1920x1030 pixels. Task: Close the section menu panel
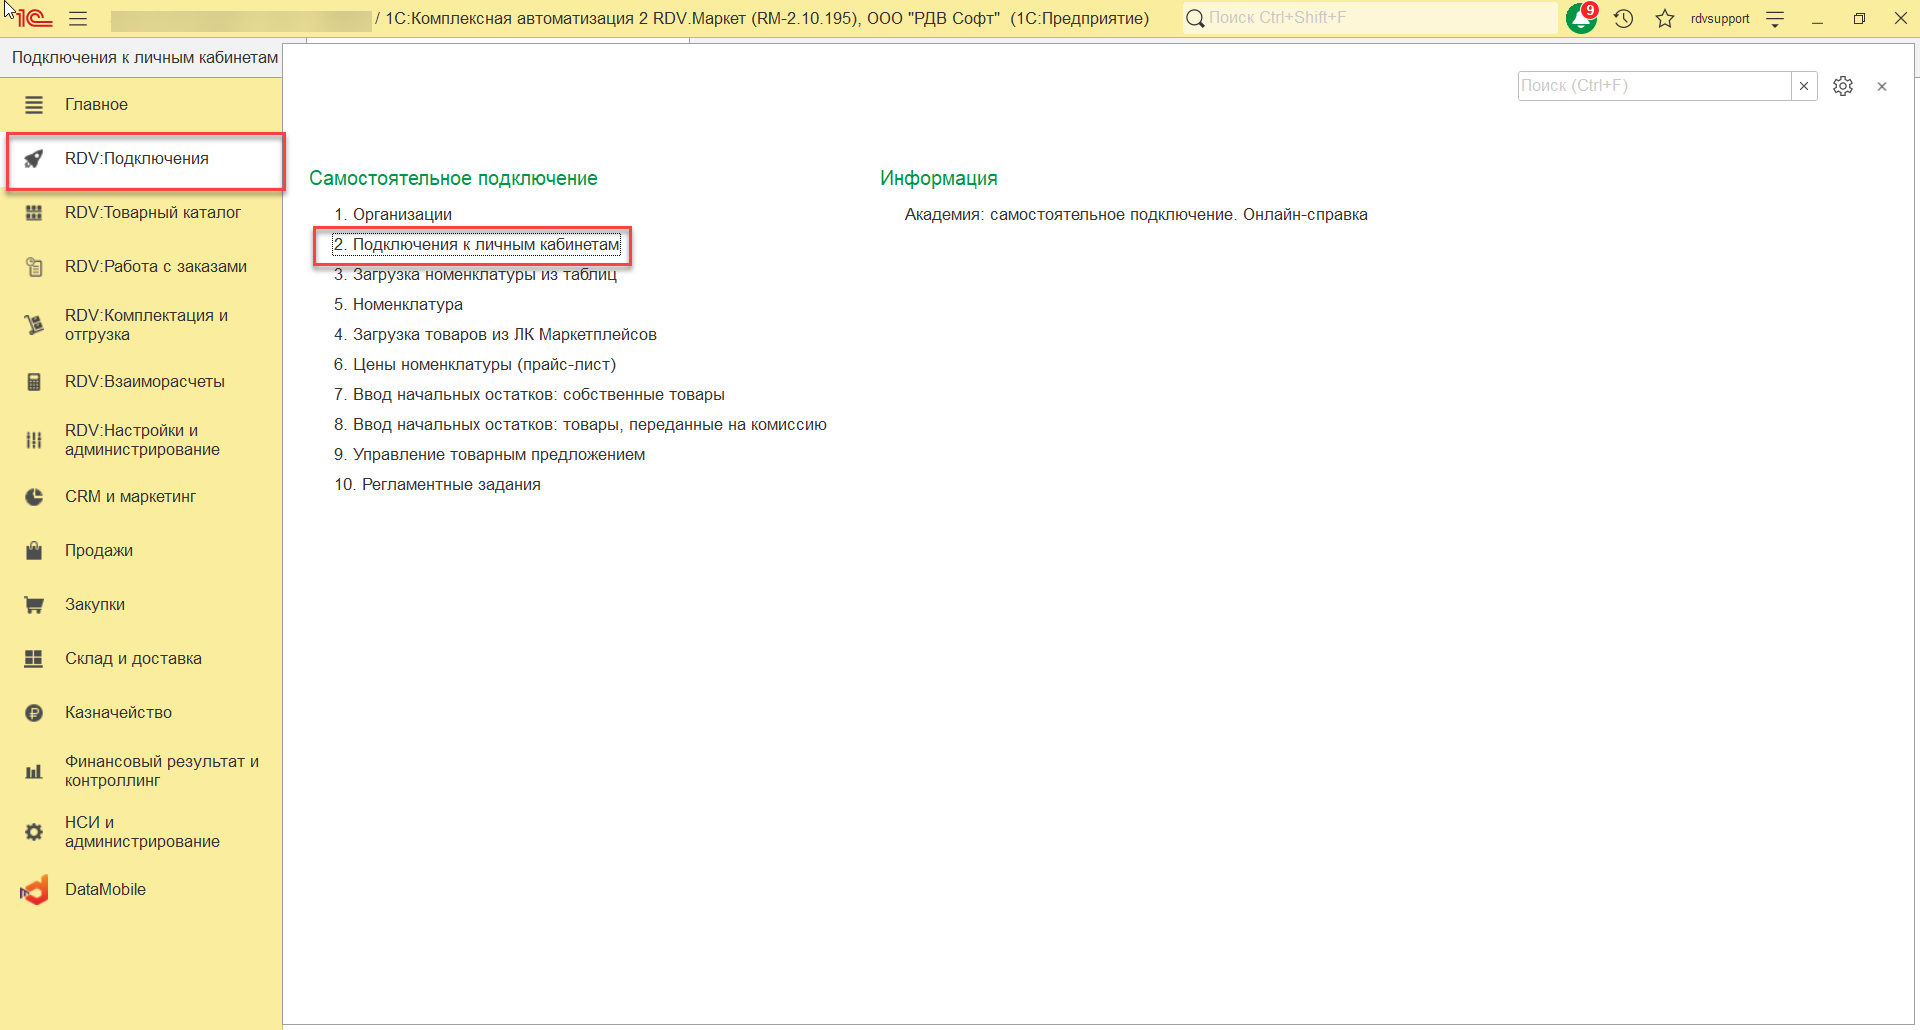point(1882,87)
